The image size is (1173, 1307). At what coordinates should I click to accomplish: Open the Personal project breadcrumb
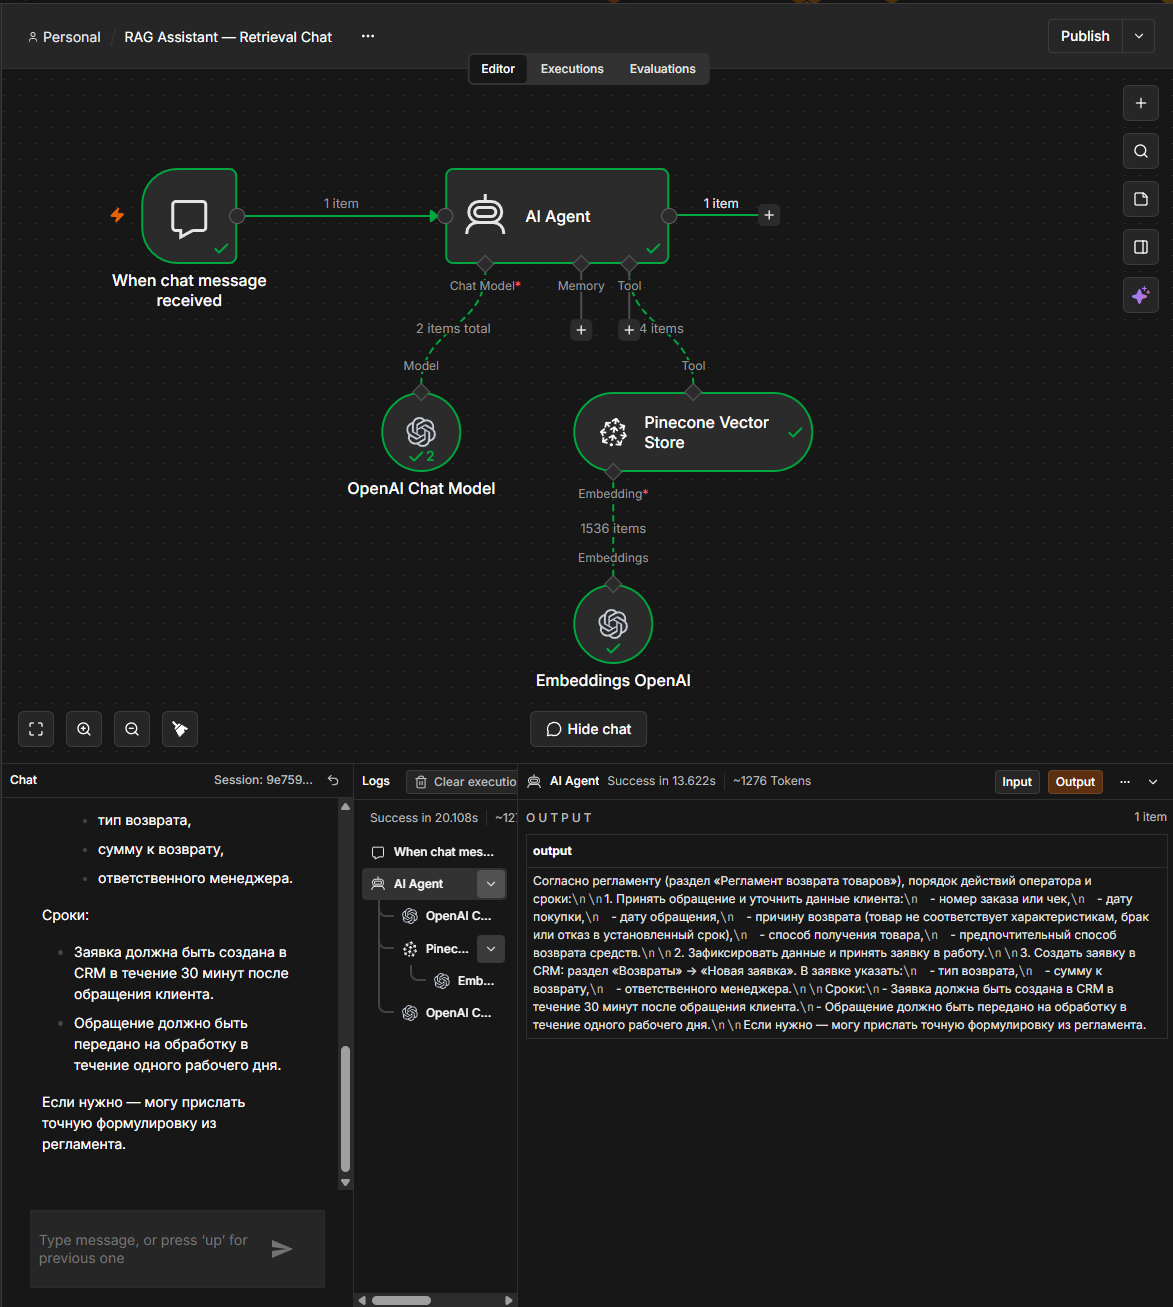tap(64, 37)
